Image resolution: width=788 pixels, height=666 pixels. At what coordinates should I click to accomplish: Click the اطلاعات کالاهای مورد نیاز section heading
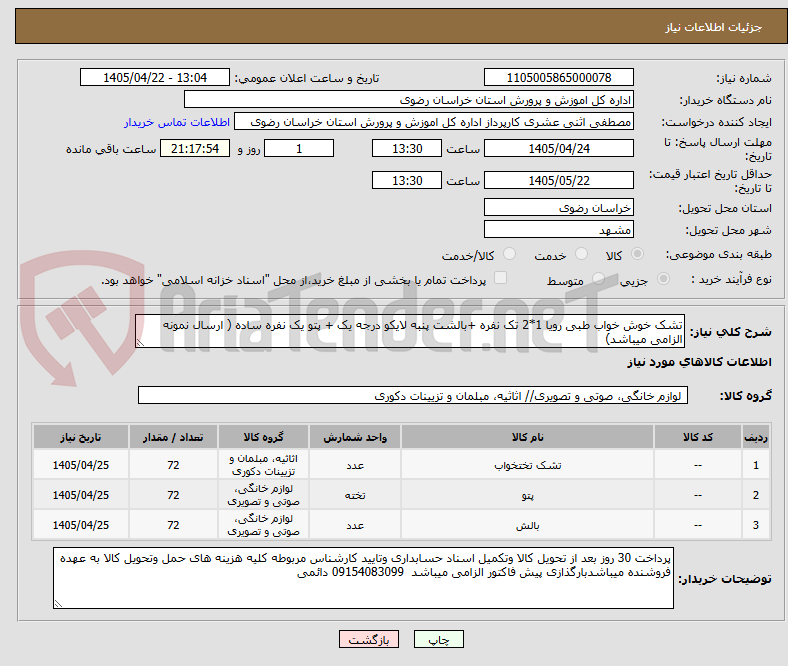pos(699,362)
